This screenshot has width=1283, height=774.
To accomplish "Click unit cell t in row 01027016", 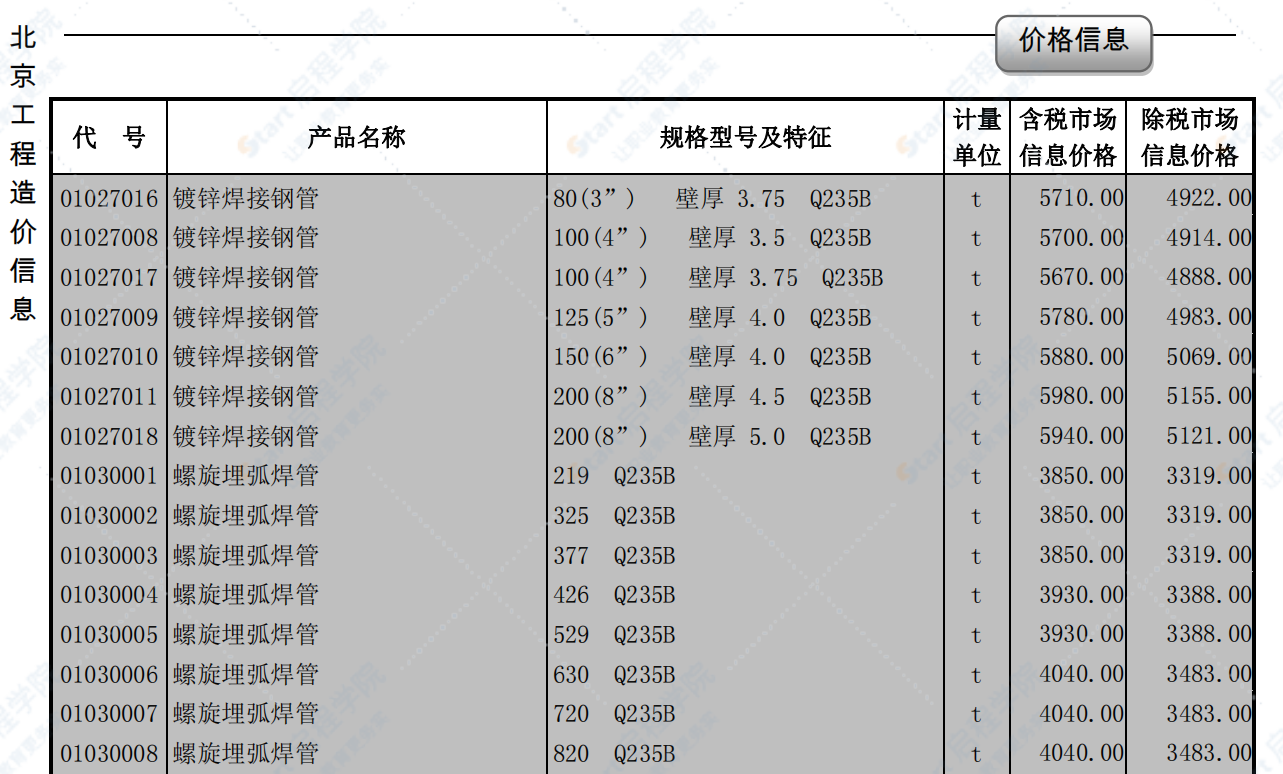I will pos(976,200).
